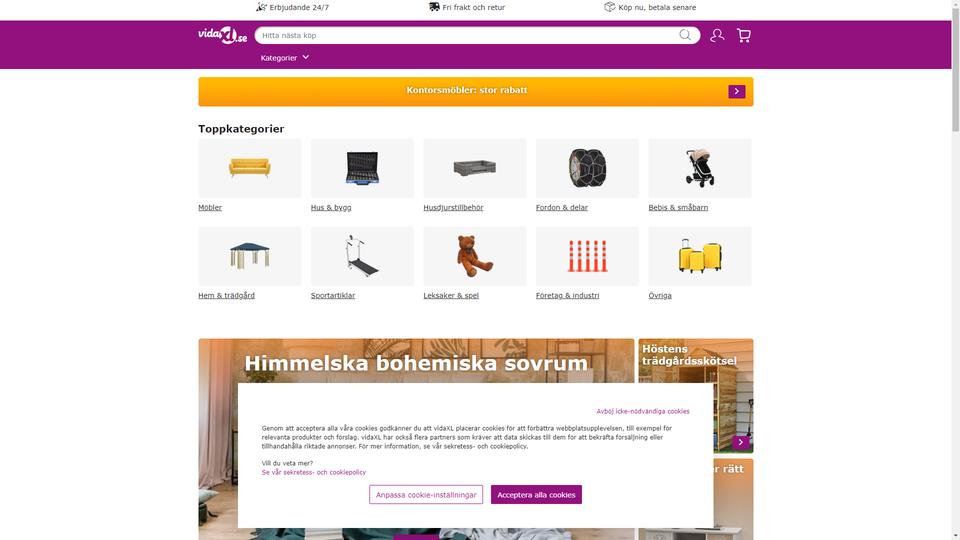Image resolution: width=960 pixels, height=540 pixels.
Task: Open the shopping cart icon
Action: coord(744,36)
